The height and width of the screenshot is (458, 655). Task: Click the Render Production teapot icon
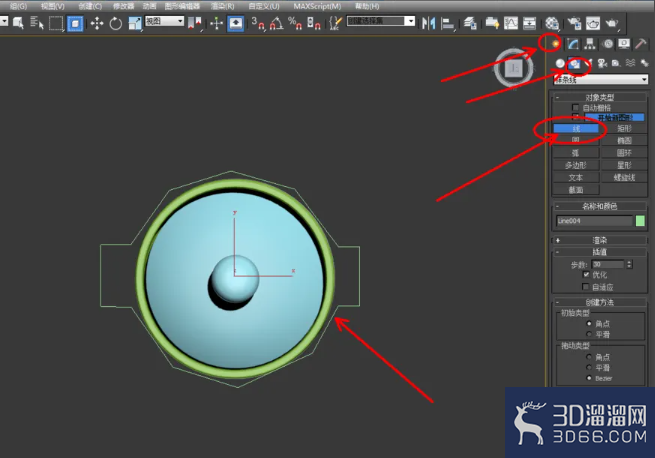pos(612,23)
